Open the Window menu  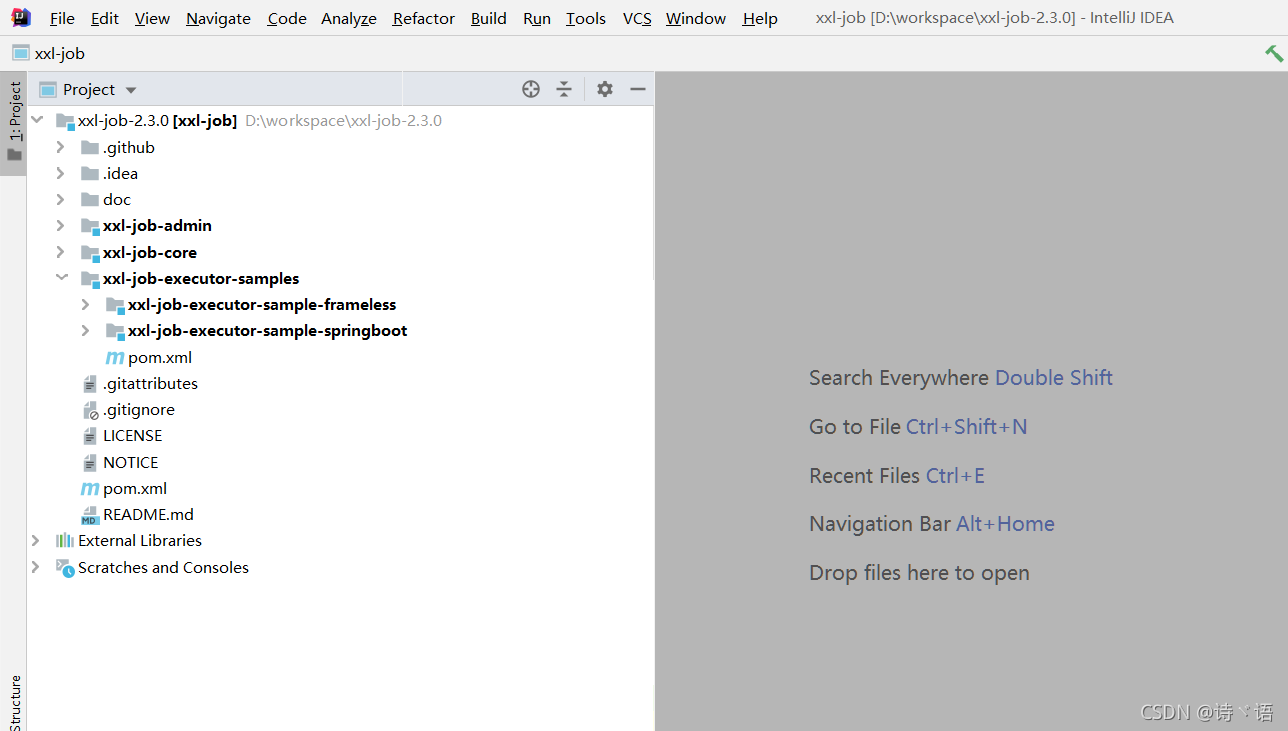[696, 18]
